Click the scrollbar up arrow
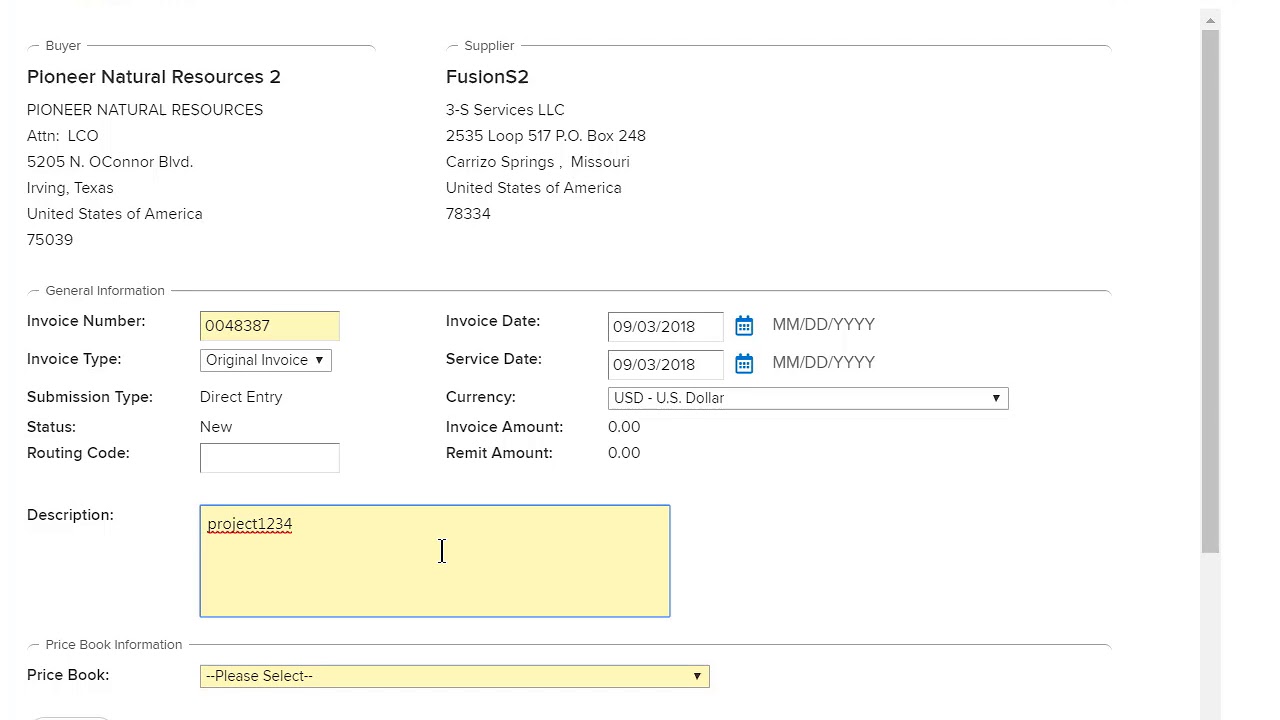 (1210, 20)
